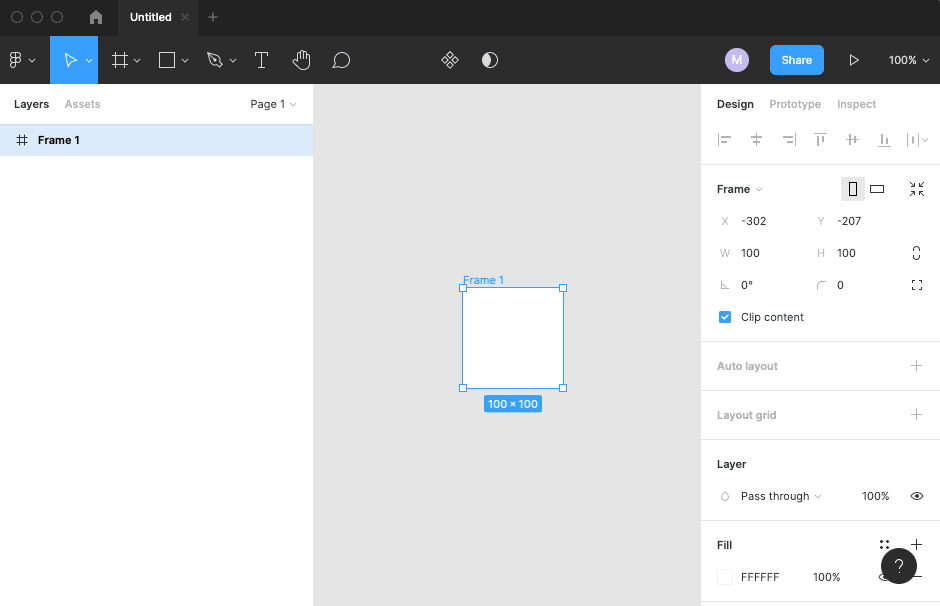
Task: Select the Comment tool
Action: (x=341, y=60)
